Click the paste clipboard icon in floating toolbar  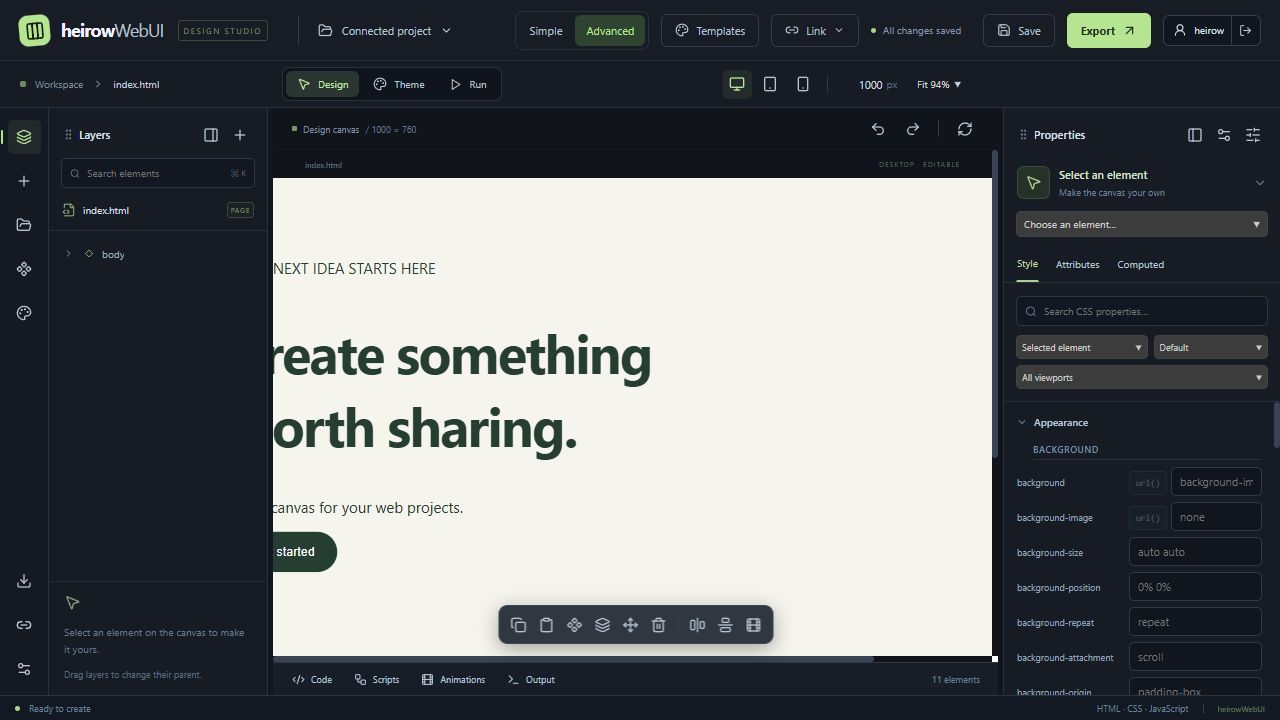pyautogui.click(x=546, y=625)
